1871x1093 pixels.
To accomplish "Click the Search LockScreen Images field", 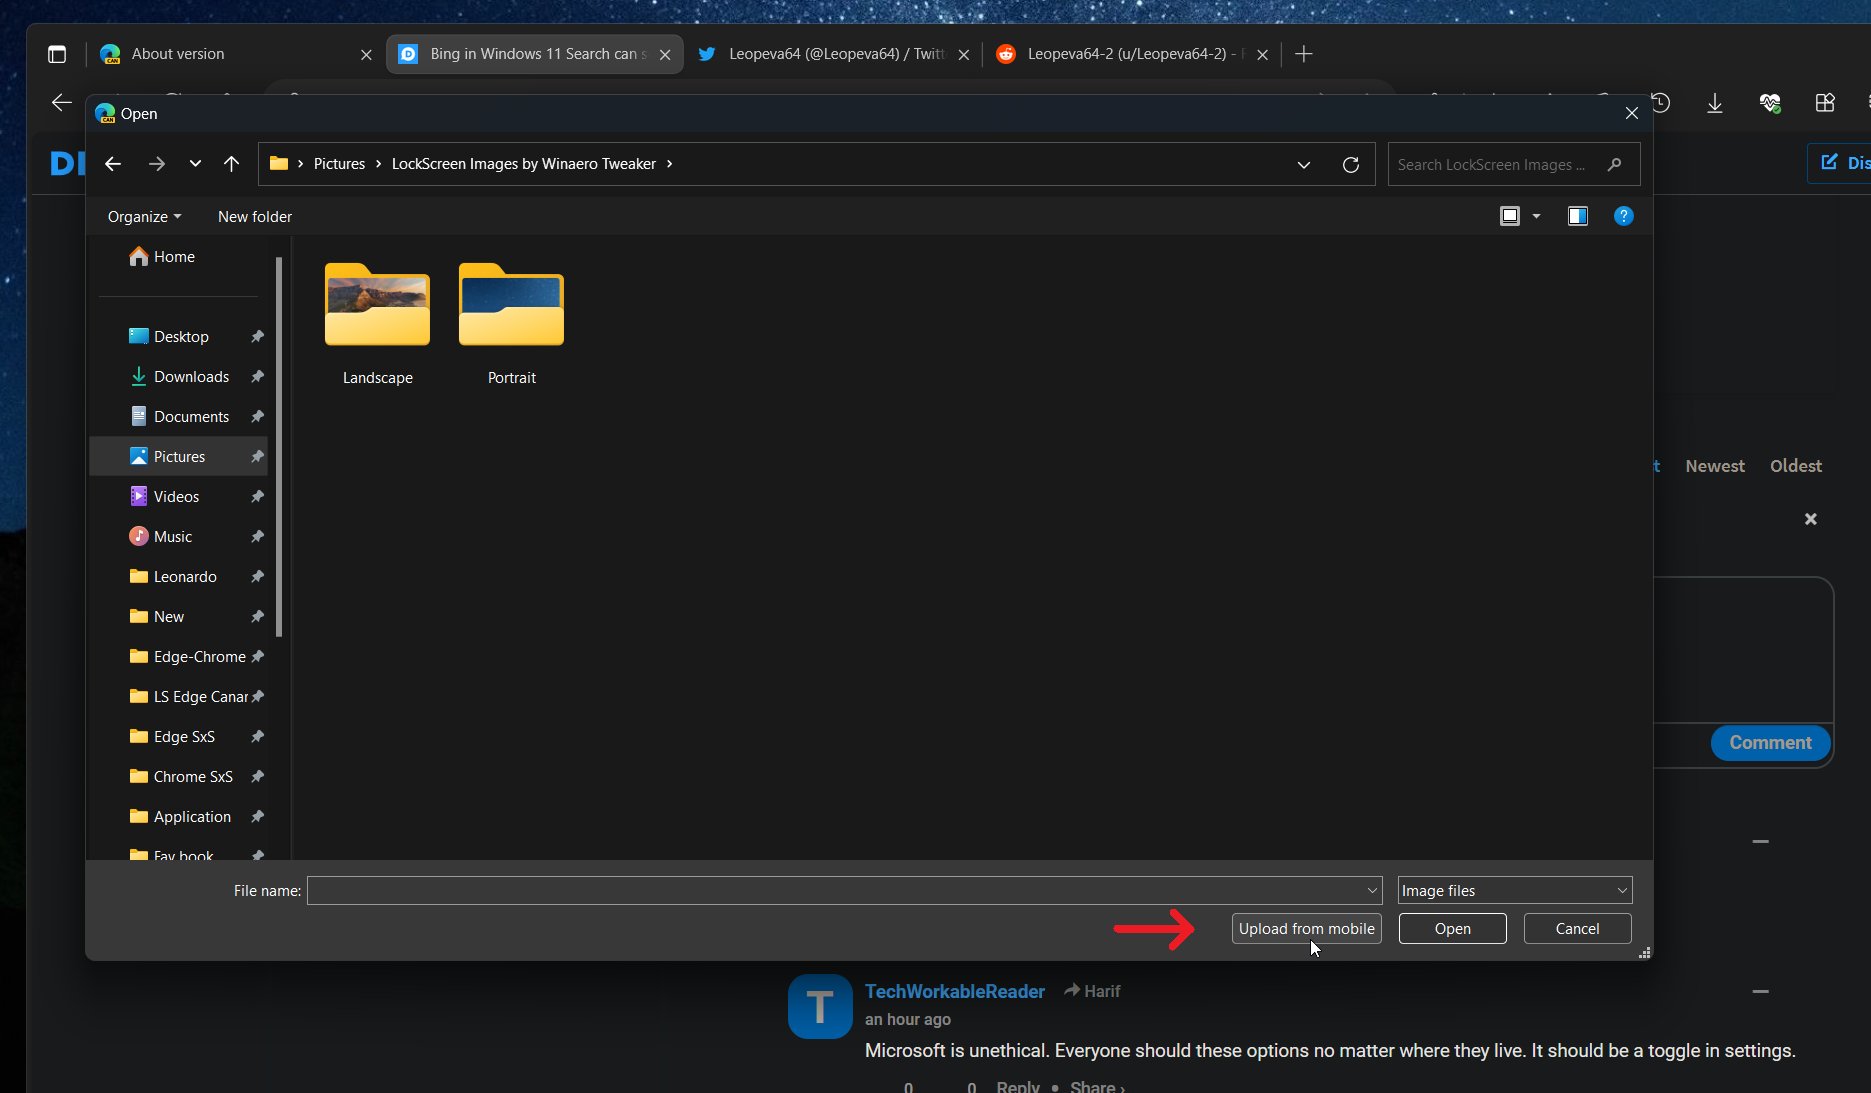I will (1513, 165).
